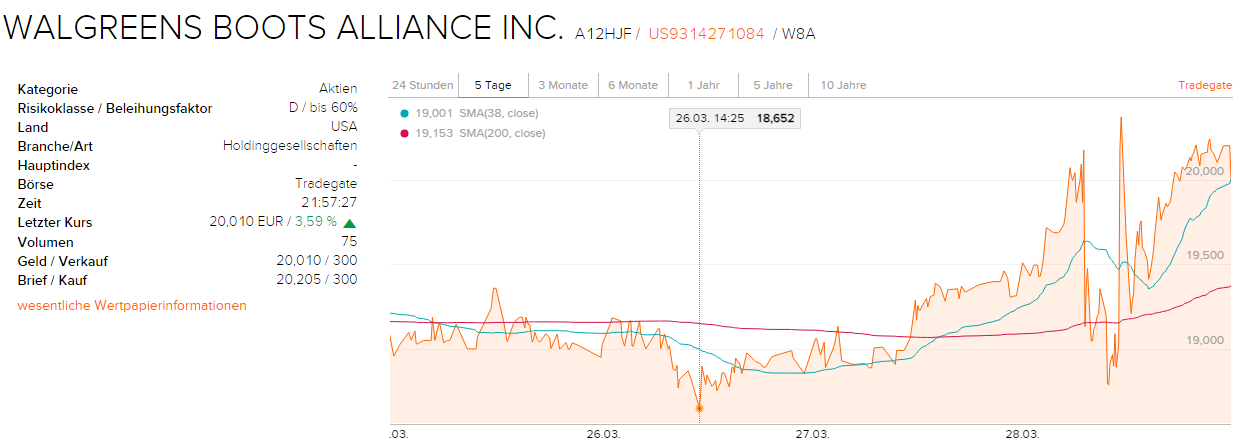Click the red SMA(200) legend dot
Screen dimensions: 1244x439
(404, 133)
